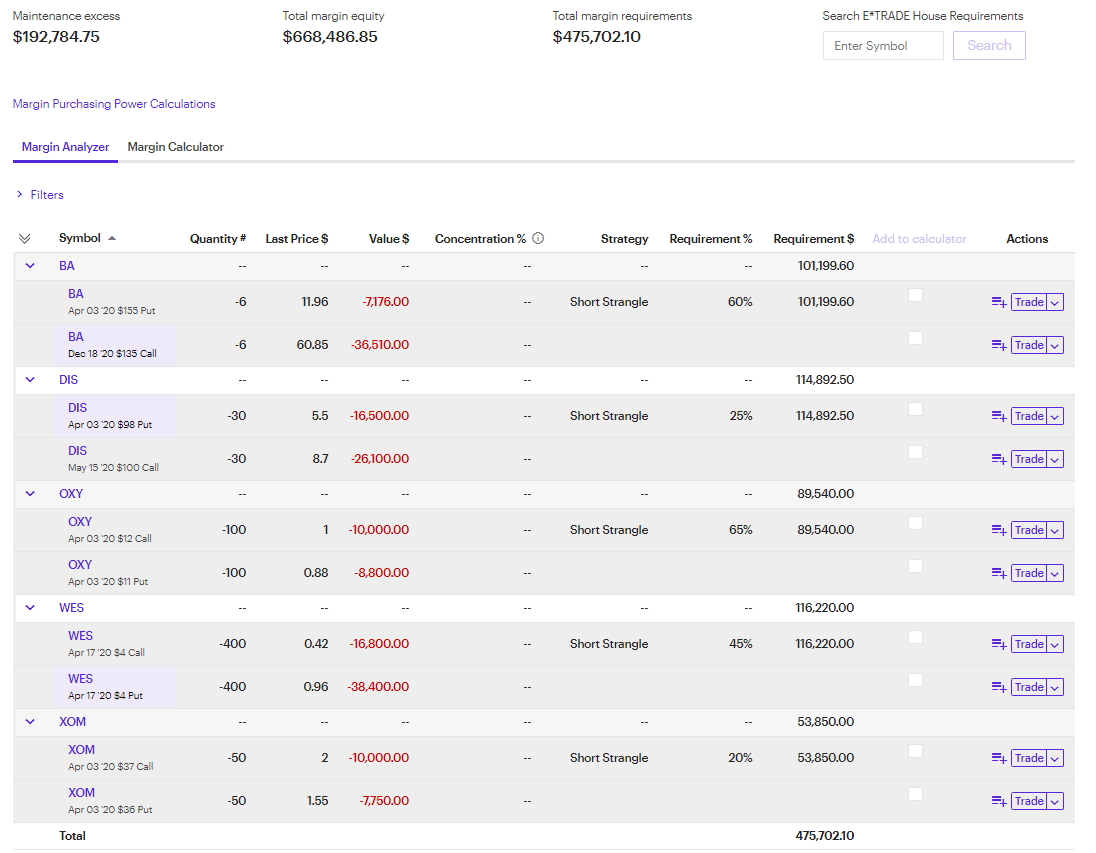Click Trade for OXY Apr 03 $12 Call
Viewport: 1096px width, 853px height.
1029,530
